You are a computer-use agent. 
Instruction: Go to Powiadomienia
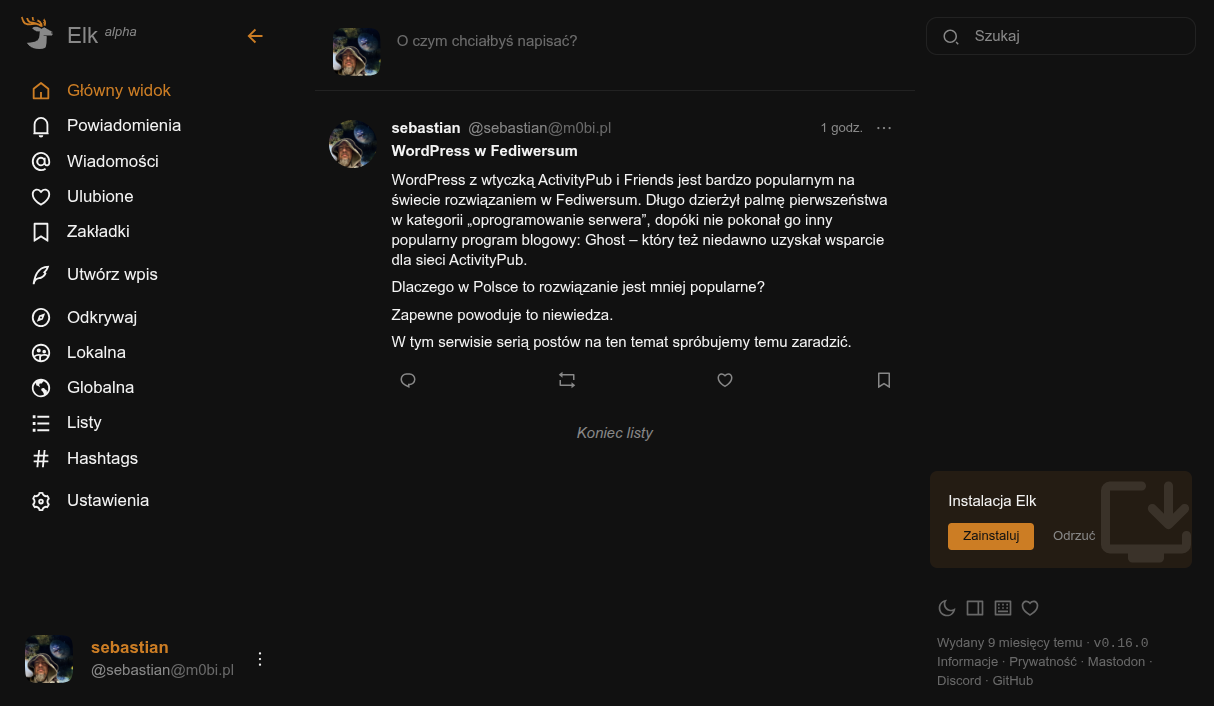(x=123, y=126)
